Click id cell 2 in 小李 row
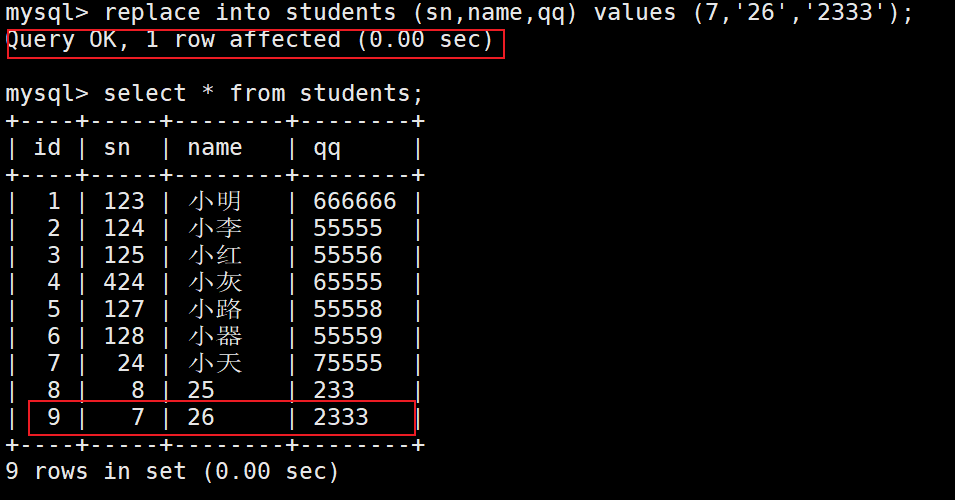The image size is (955, 500). click(54, 228)
